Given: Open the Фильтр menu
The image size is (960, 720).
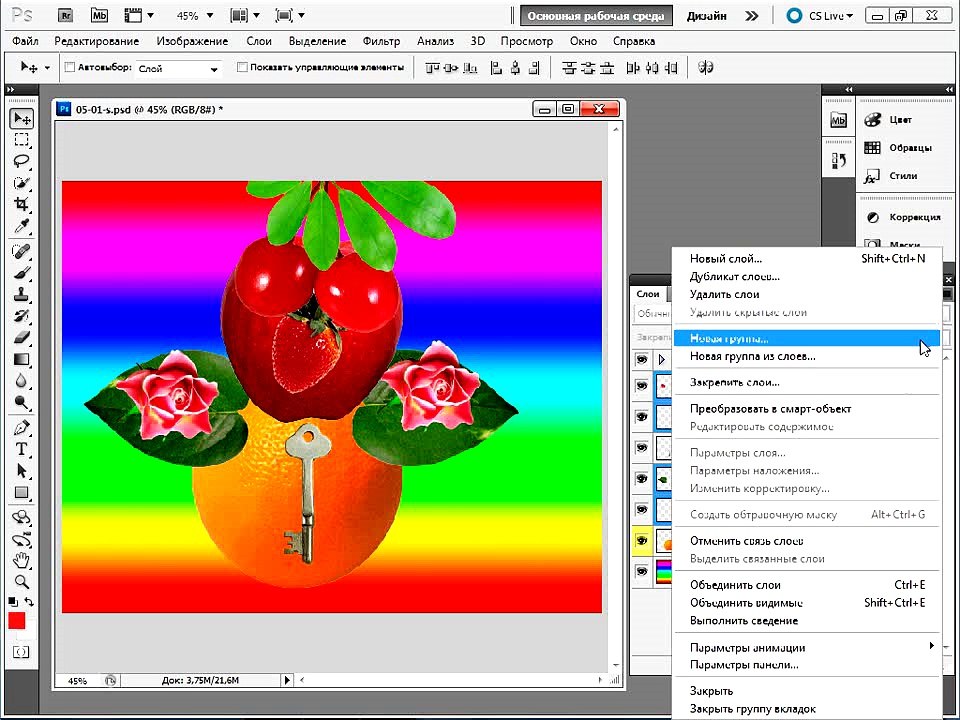Looking at the screenshot, I should pos(381,41).
